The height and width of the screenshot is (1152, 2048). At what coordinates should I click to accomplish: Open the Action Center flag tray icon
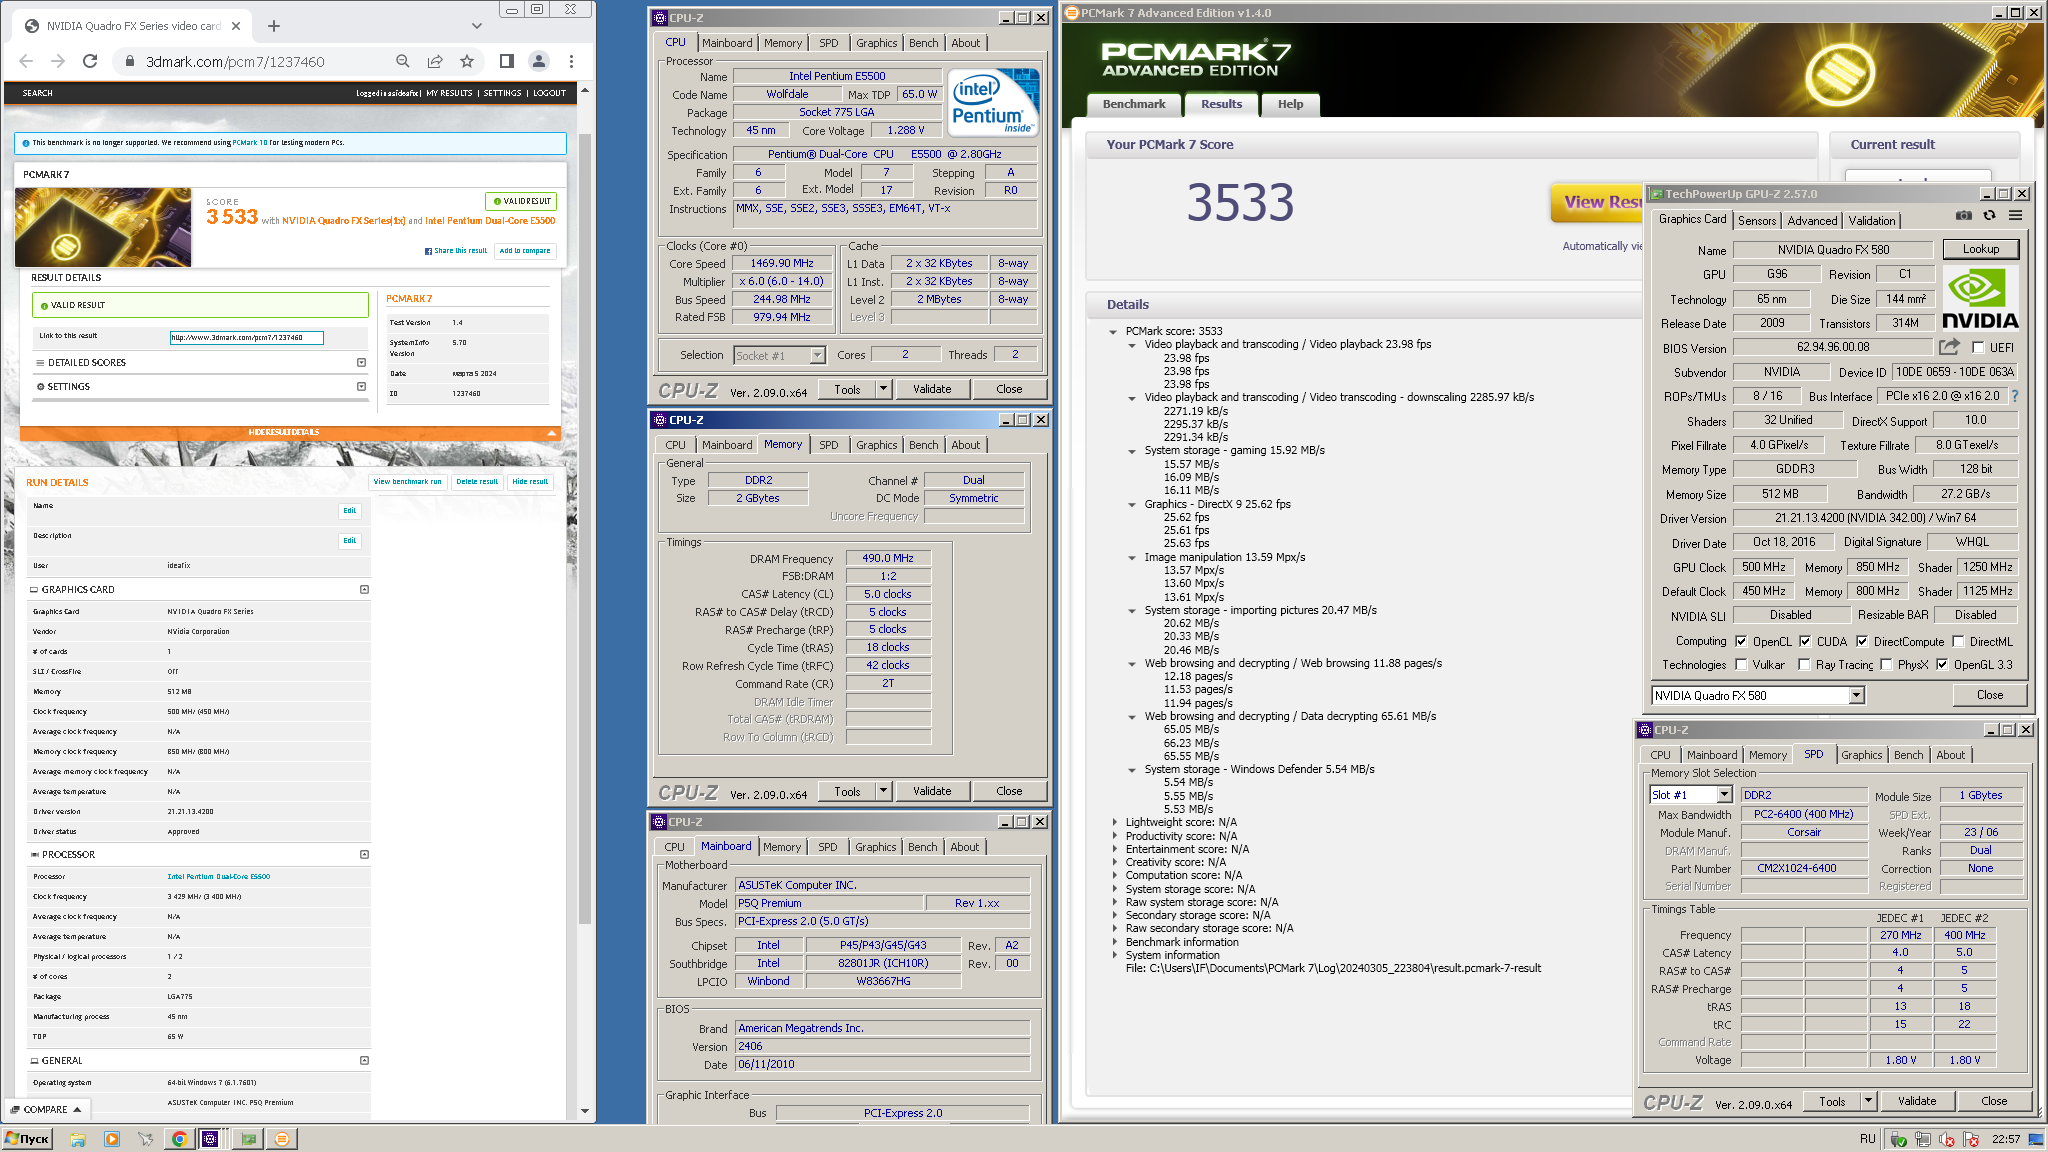(x=1972, y=1139)
